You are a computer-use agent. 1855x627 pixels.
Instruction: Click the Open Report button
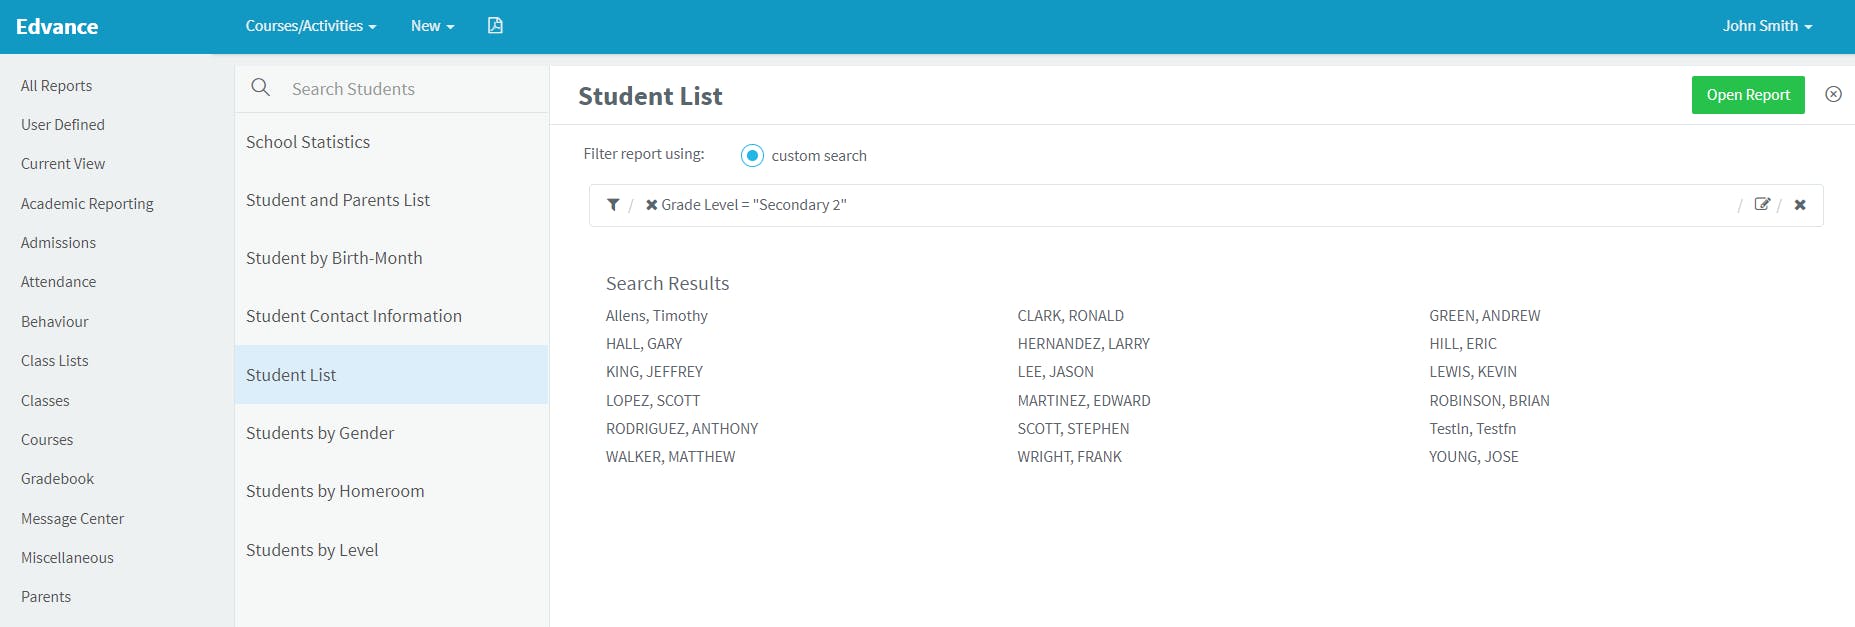coord(1748,95)
